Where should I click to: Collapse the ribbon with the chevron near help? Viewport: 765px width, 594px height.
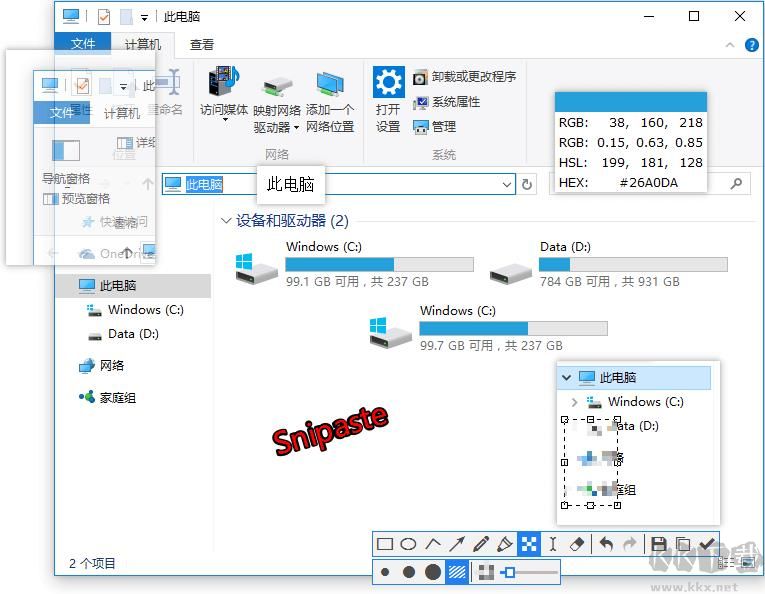tap(730, 45)
